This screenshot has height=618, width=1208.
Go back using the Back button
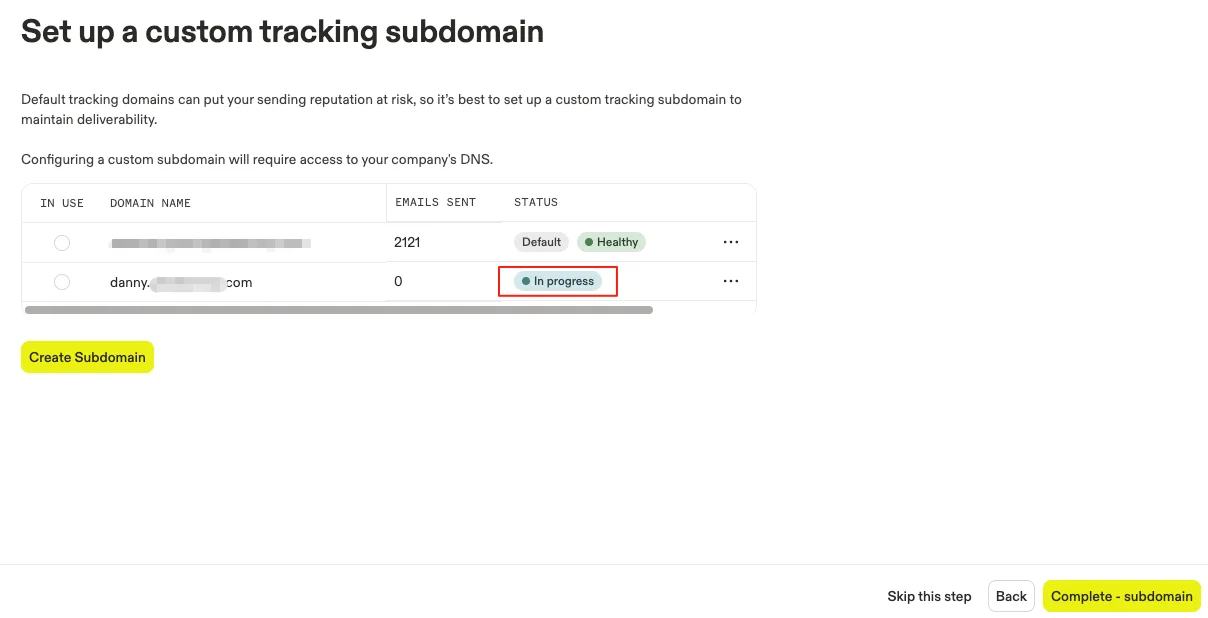(1011, 596)
